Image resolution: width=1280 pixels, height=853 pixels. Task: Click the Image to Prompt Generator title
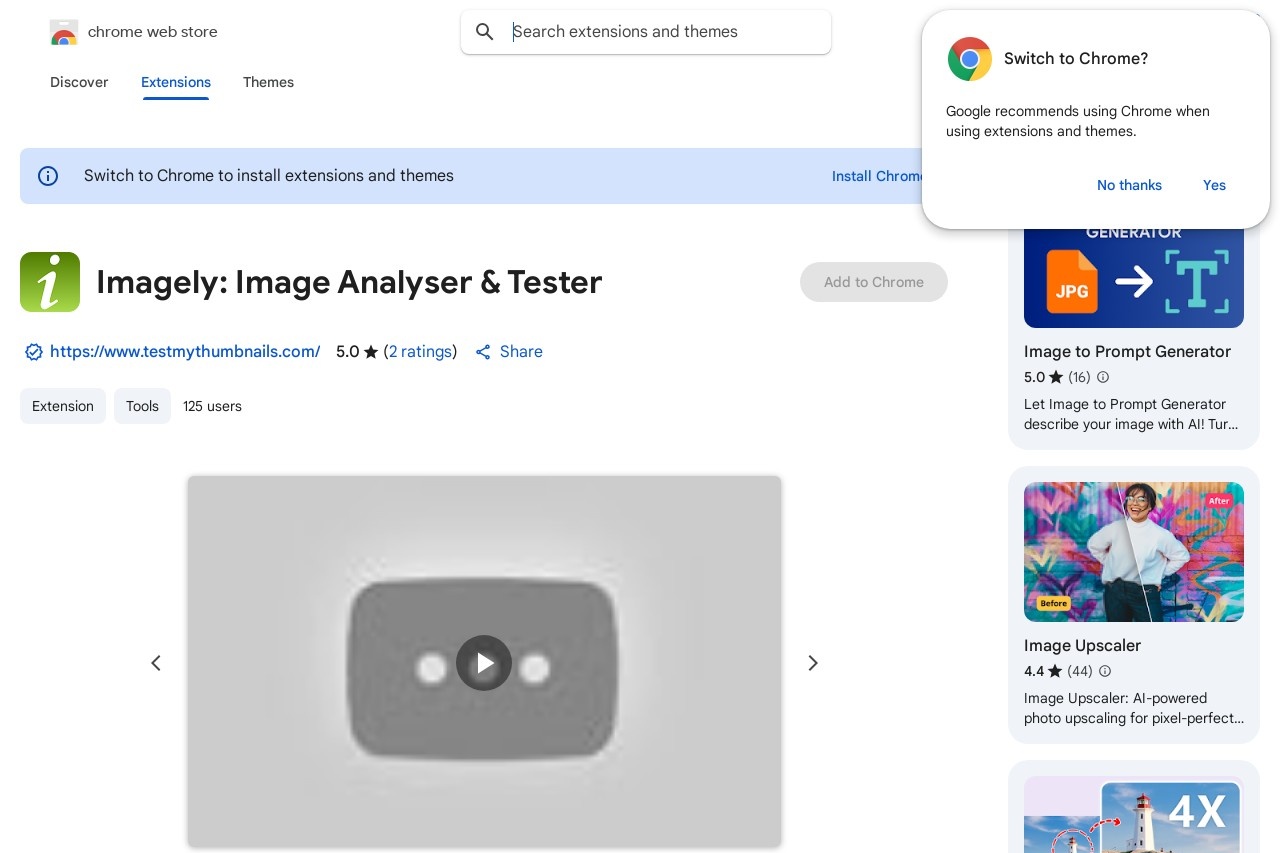click(1127, 352)
